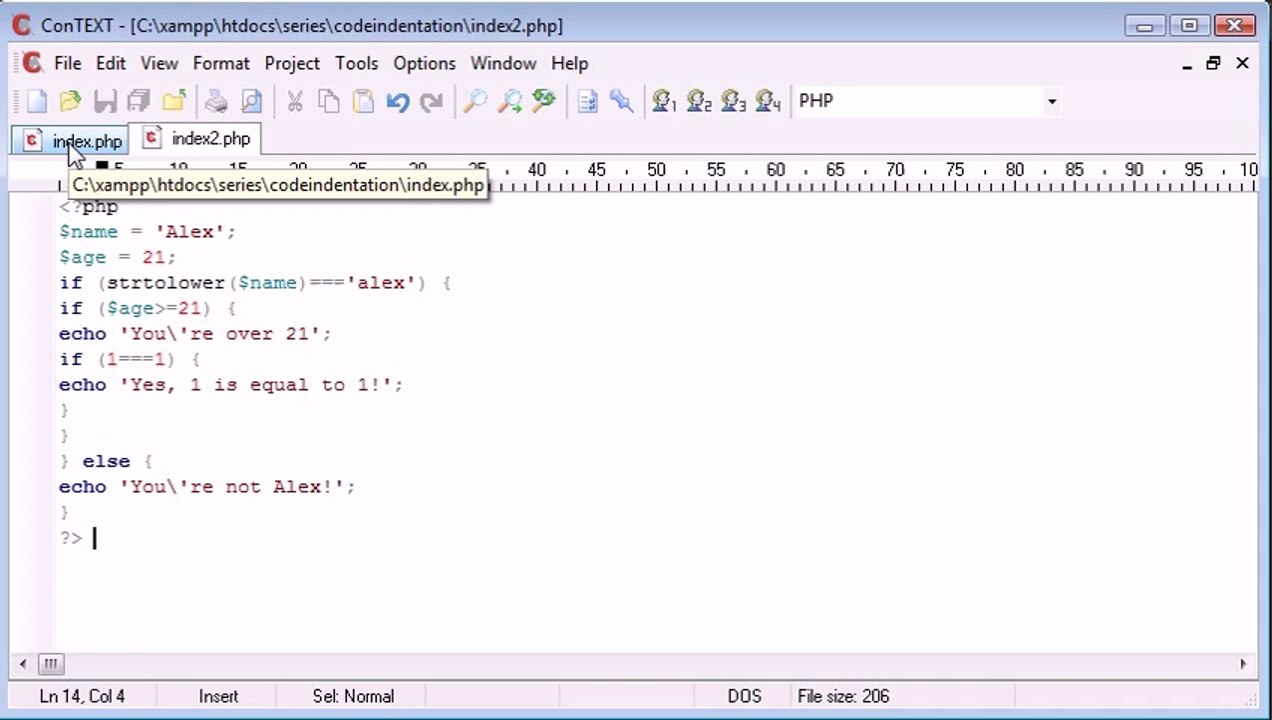Click the horizontal scrollbar thumb
Viewport: 1272px width, 720px height.
click(50, 663)
